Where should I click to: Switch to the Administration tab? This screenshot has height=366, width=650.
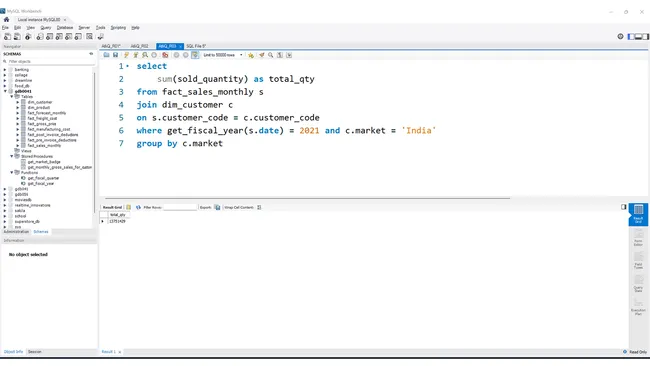pyautogui.click(x=16, y=232)
